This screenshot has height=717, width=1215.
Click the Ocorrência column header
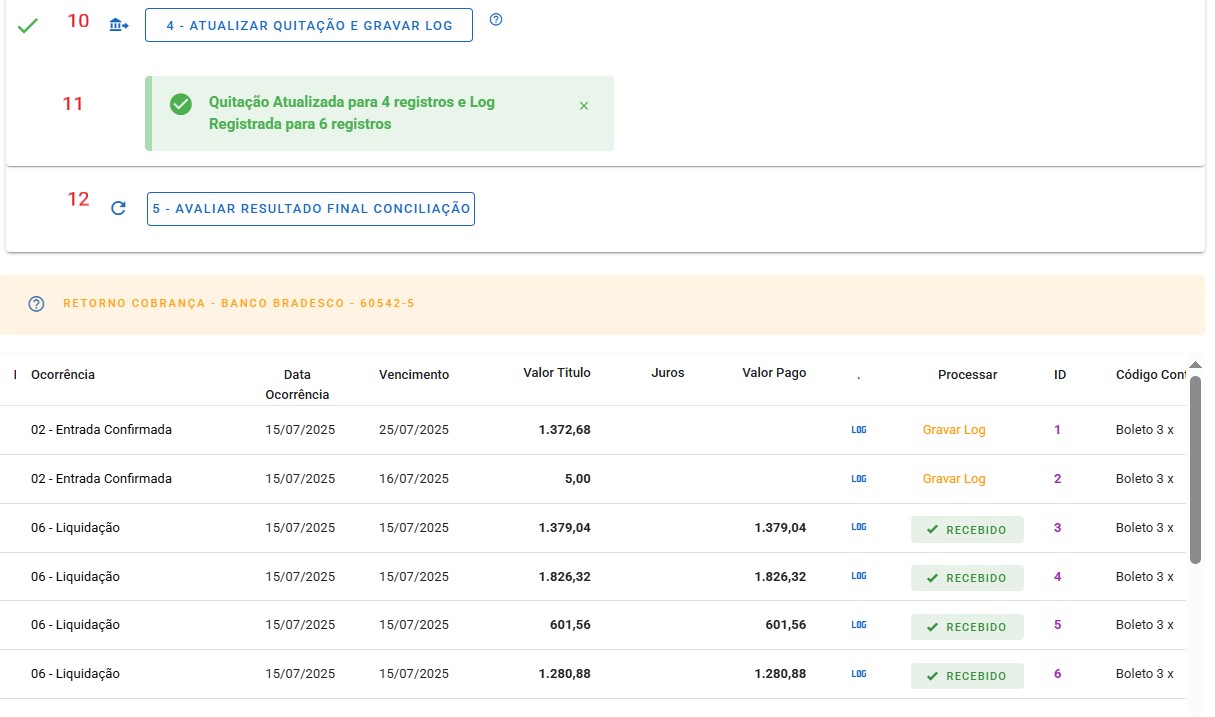click(63, 374)
